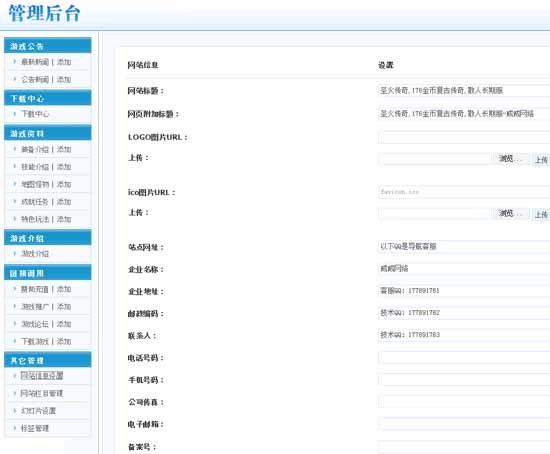Open 网站信息设置 in sidebar

click(x=42, y=376)
